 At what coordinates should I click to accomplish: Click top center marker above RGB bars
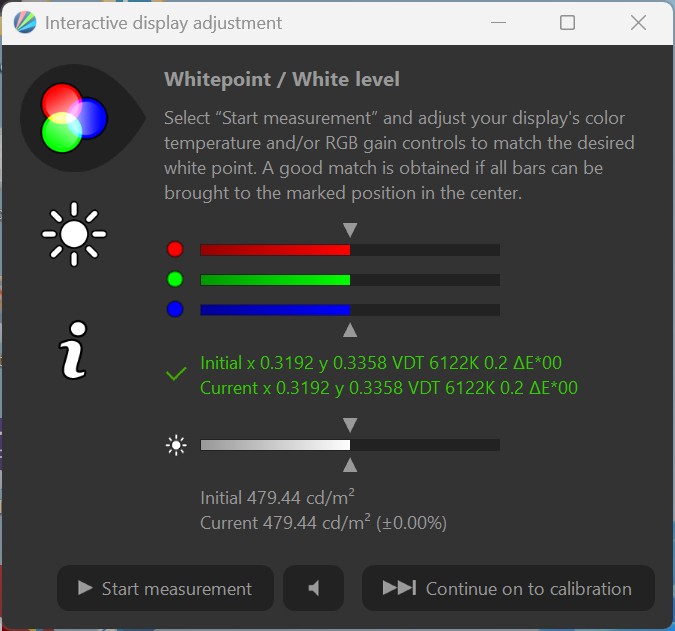tap(350, 230)
